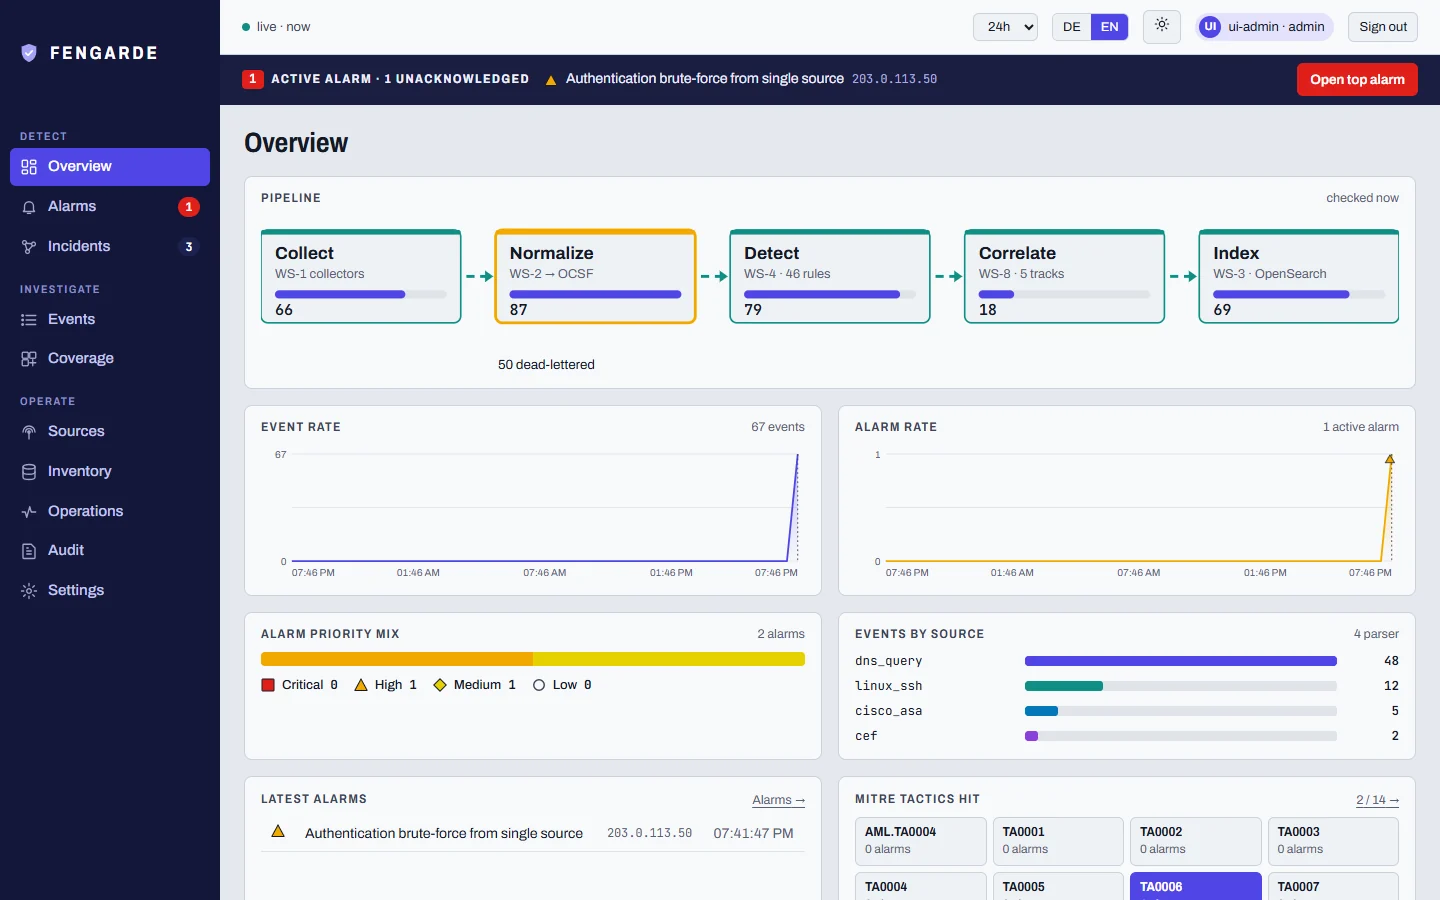1440x900 pixels.
Task: Click the warning triangle in the alarm banner
Action: 551,80
